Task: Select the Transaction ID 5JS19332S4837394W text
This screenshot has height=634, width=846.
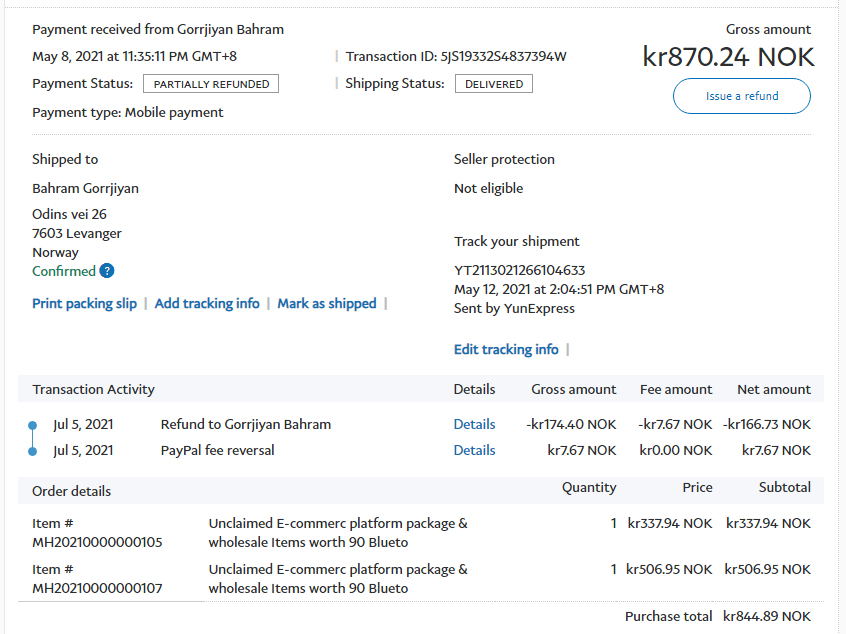Action: coord(503,56)
